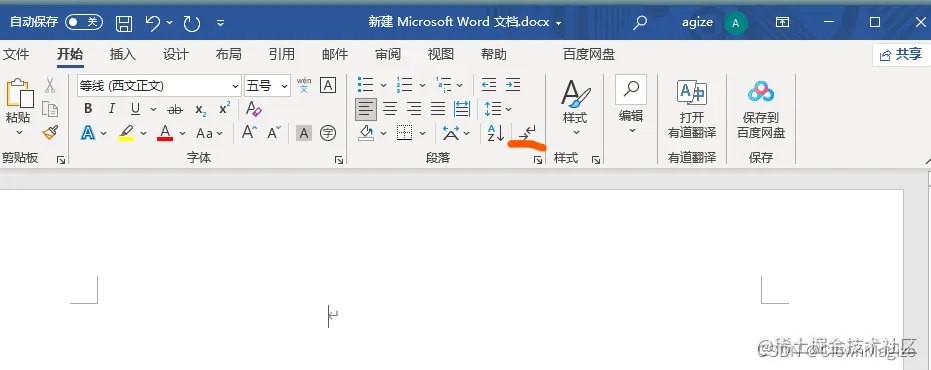
Task: Click the 共享 share button
Action: [901, 55]
